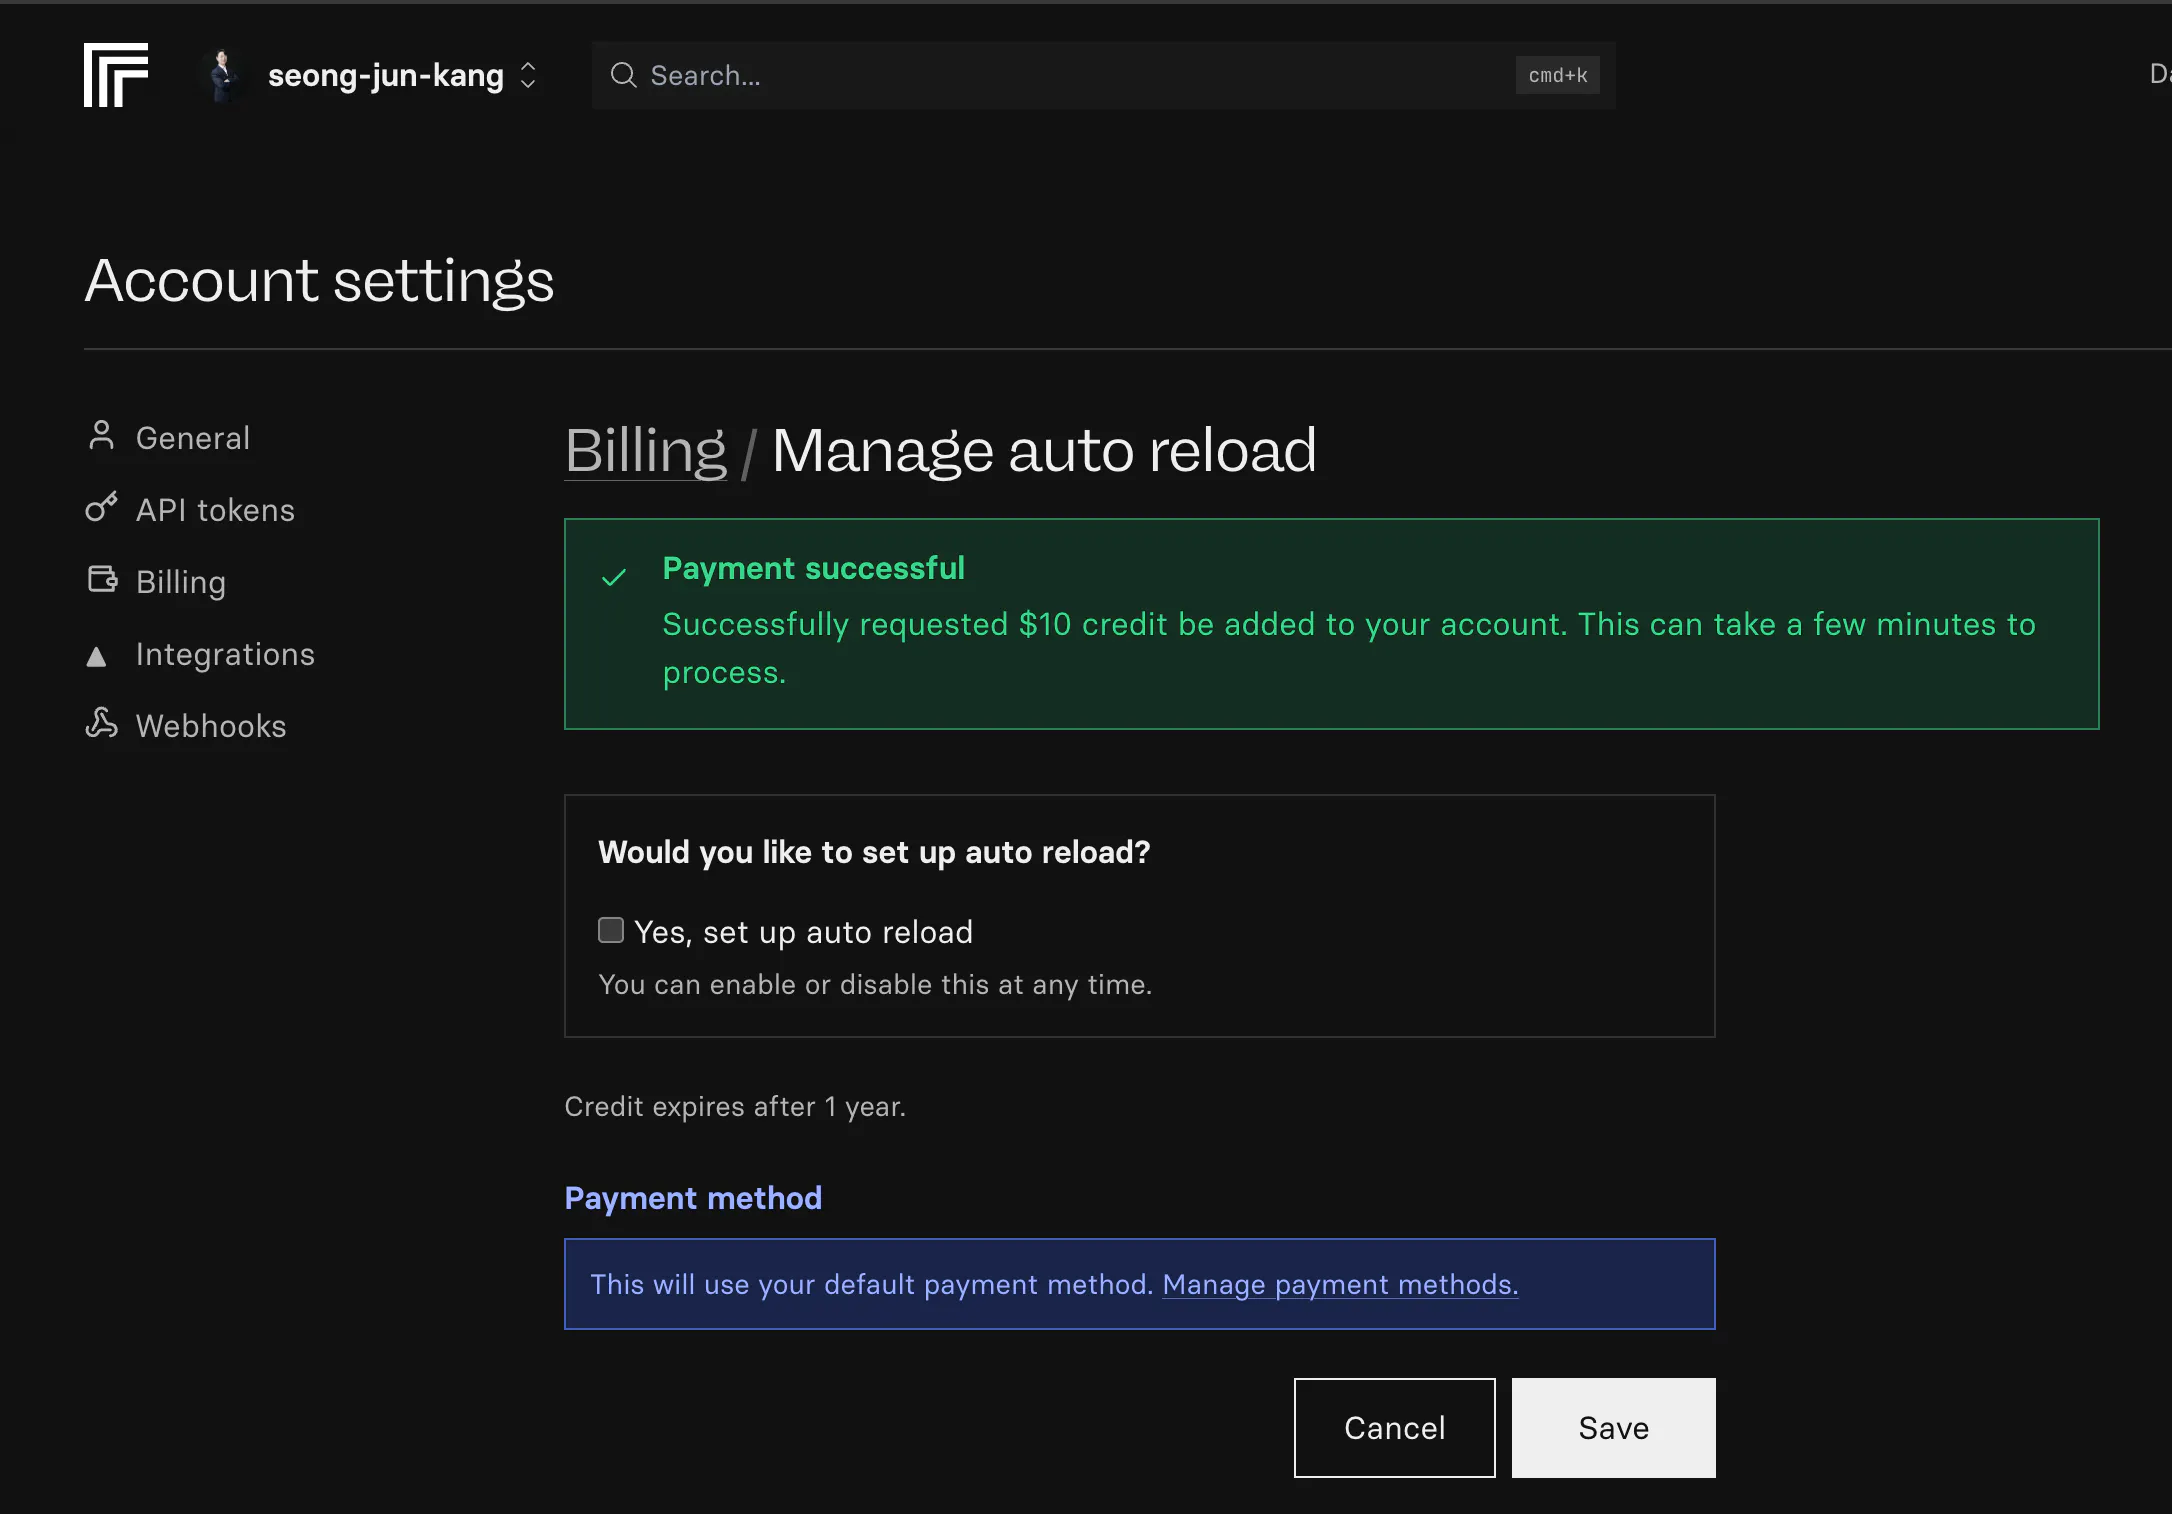Open the account switcher chevron
Screen dimensions: 2172x1514
click(x=528, y=75)
